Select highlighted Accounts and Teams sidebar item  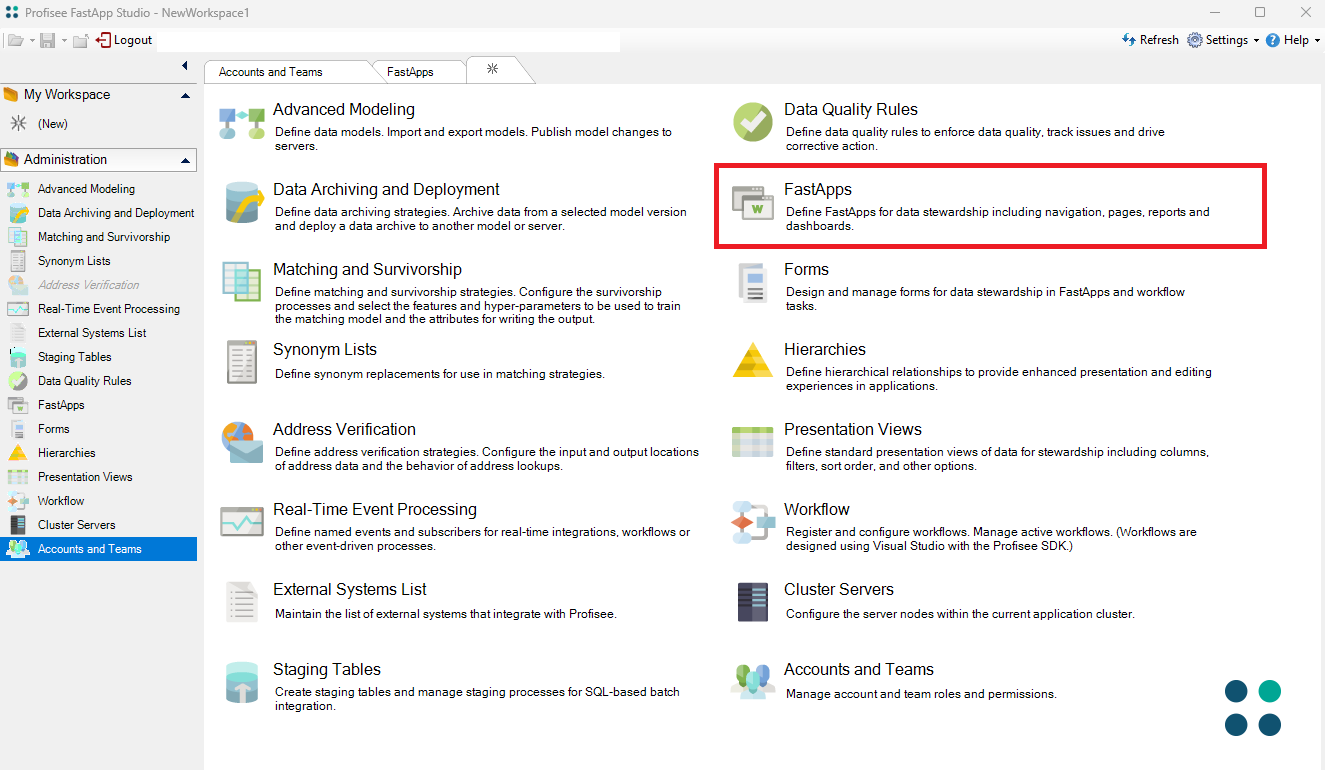(98, 549)
